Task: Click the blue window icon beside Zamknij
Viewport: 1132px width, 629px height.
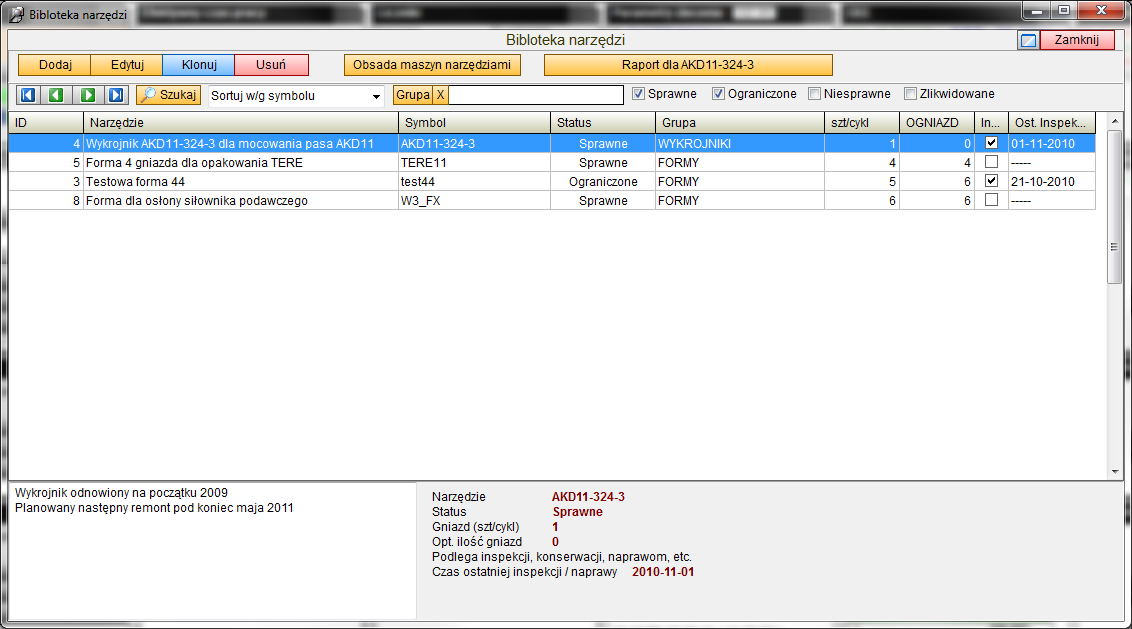Action: click(1028, 40)
